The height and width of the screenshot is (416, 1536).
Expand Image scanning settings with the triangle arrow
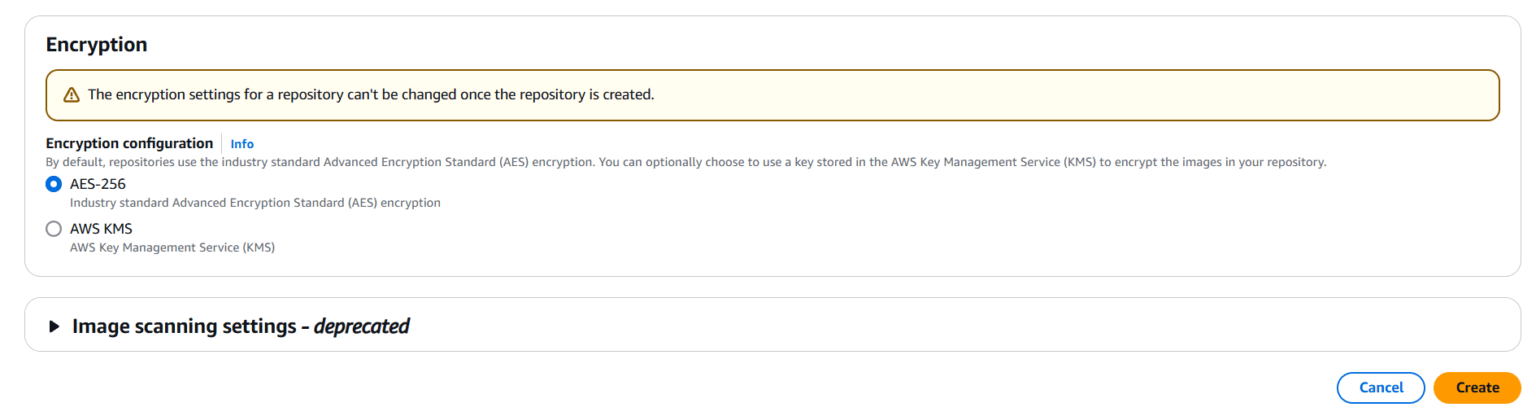point(55,326)
